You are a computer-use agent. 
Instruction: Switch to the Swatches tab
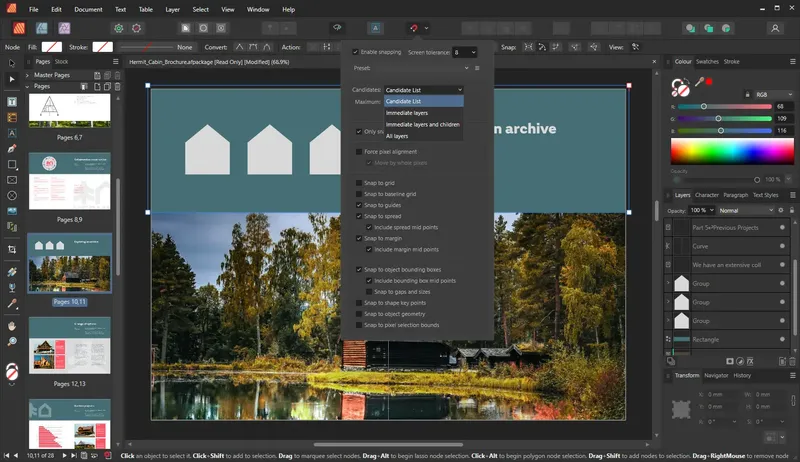coord(707,62)
